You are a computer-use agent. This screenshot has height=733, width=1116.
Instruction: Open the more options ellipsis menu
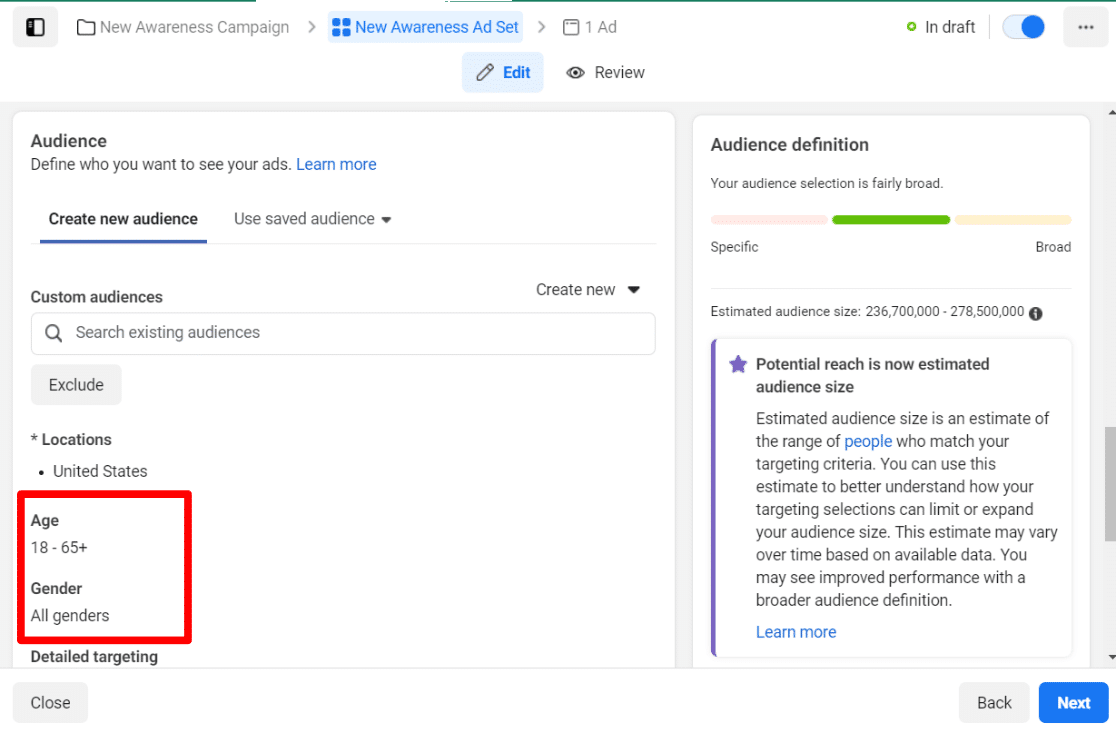coord(1086,27)
